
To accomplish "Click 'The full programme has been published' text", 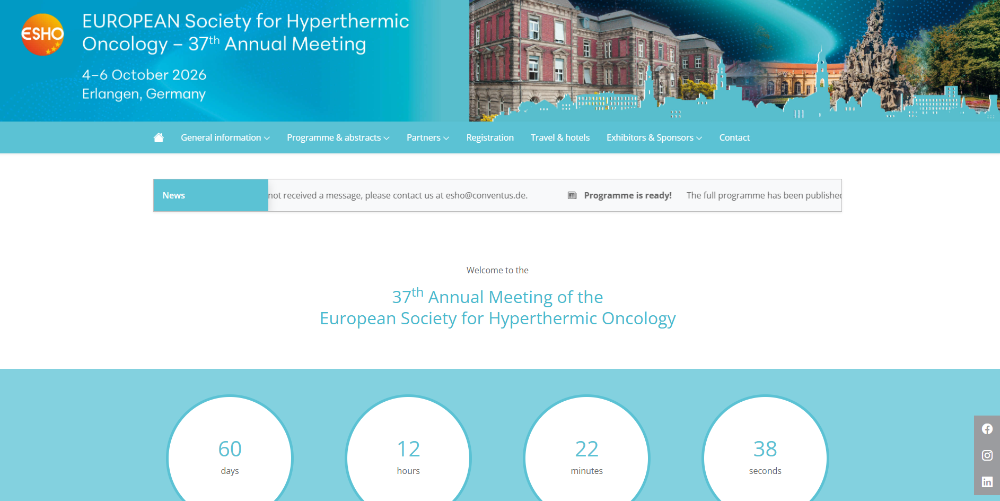I will pyautogui.click(x=764, y=196).
